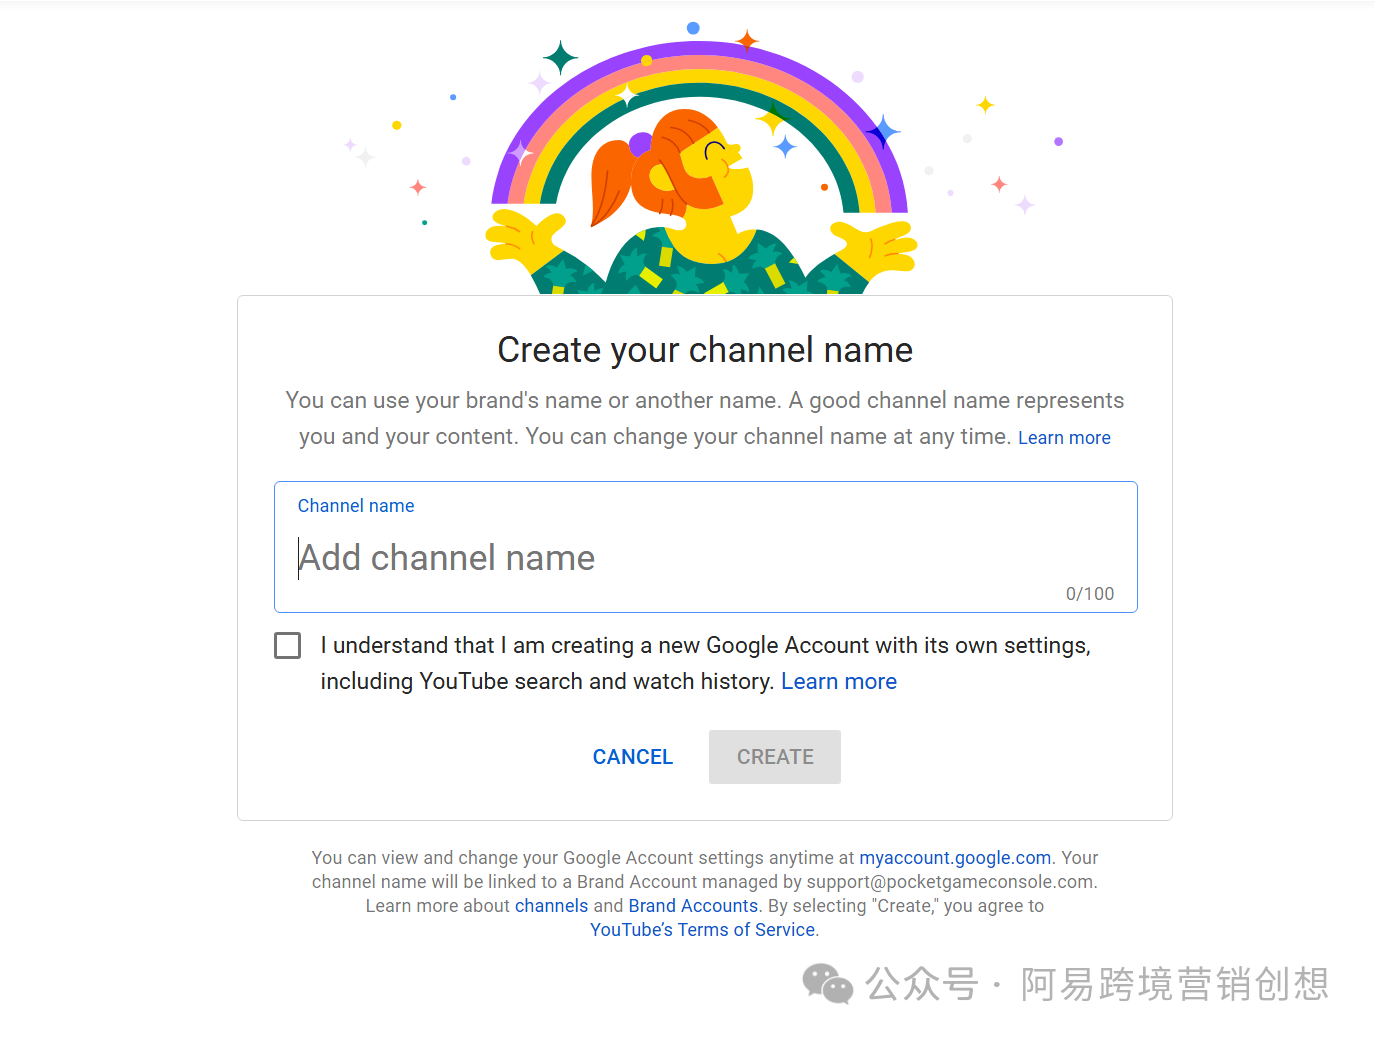Screen dimensions: 1374x1040
Task: Open YouTube's Terms of Service link
Action: tap(703, 930)
